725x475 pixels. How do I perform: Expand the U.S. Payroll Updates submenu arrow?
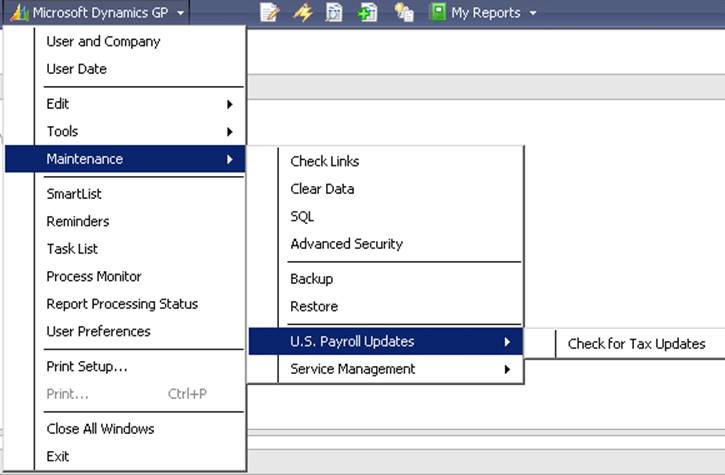coord(507,341)
